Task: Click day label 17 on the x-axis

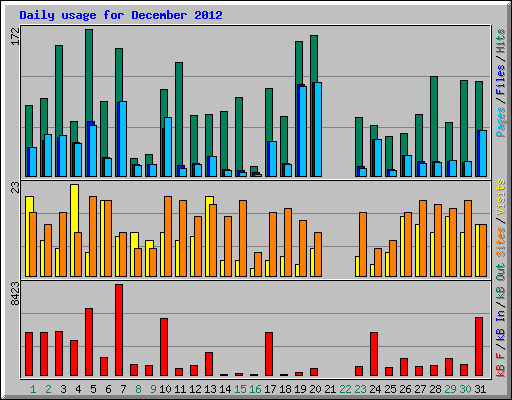Action: coord(270,389)
